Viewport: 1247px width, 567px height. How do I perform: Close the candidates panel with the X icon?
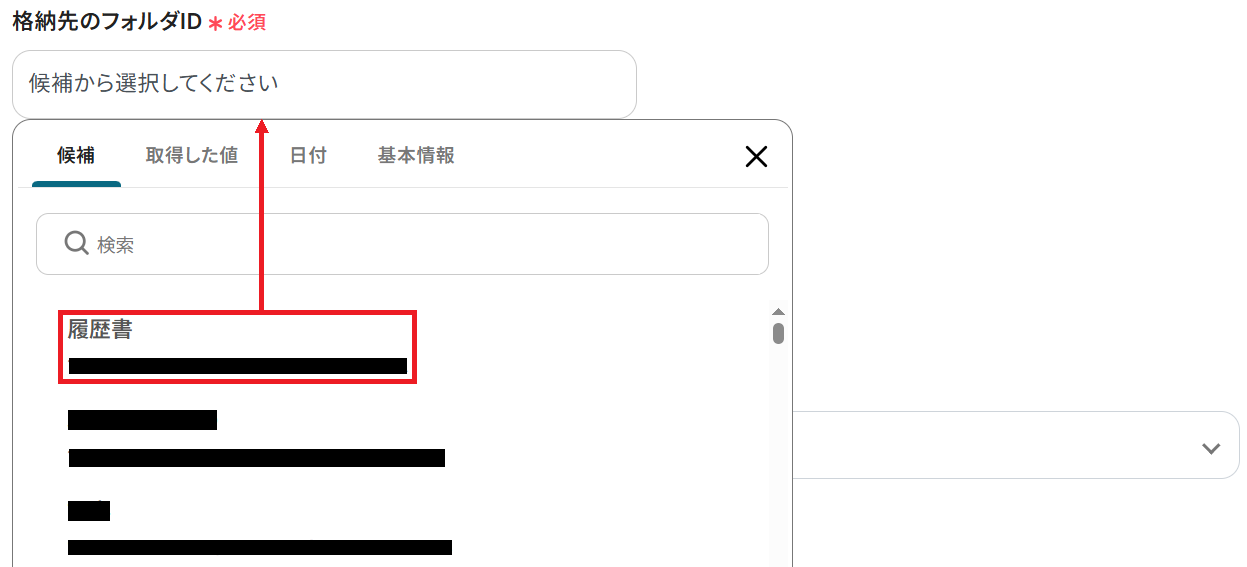(757, 156)
